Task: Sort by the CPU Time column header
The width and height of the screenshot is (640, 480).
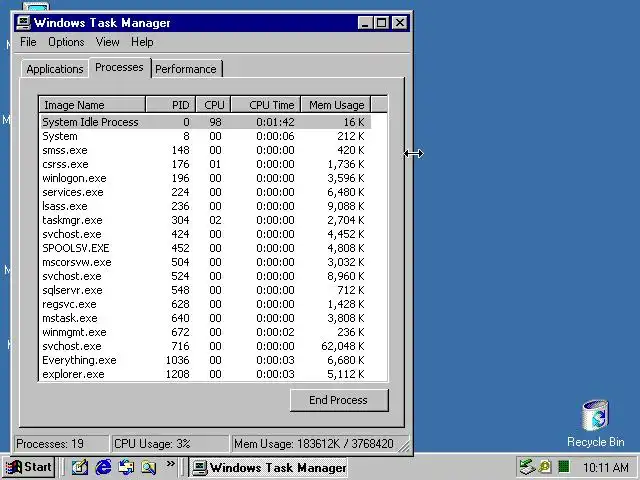Action: point(266,105)
